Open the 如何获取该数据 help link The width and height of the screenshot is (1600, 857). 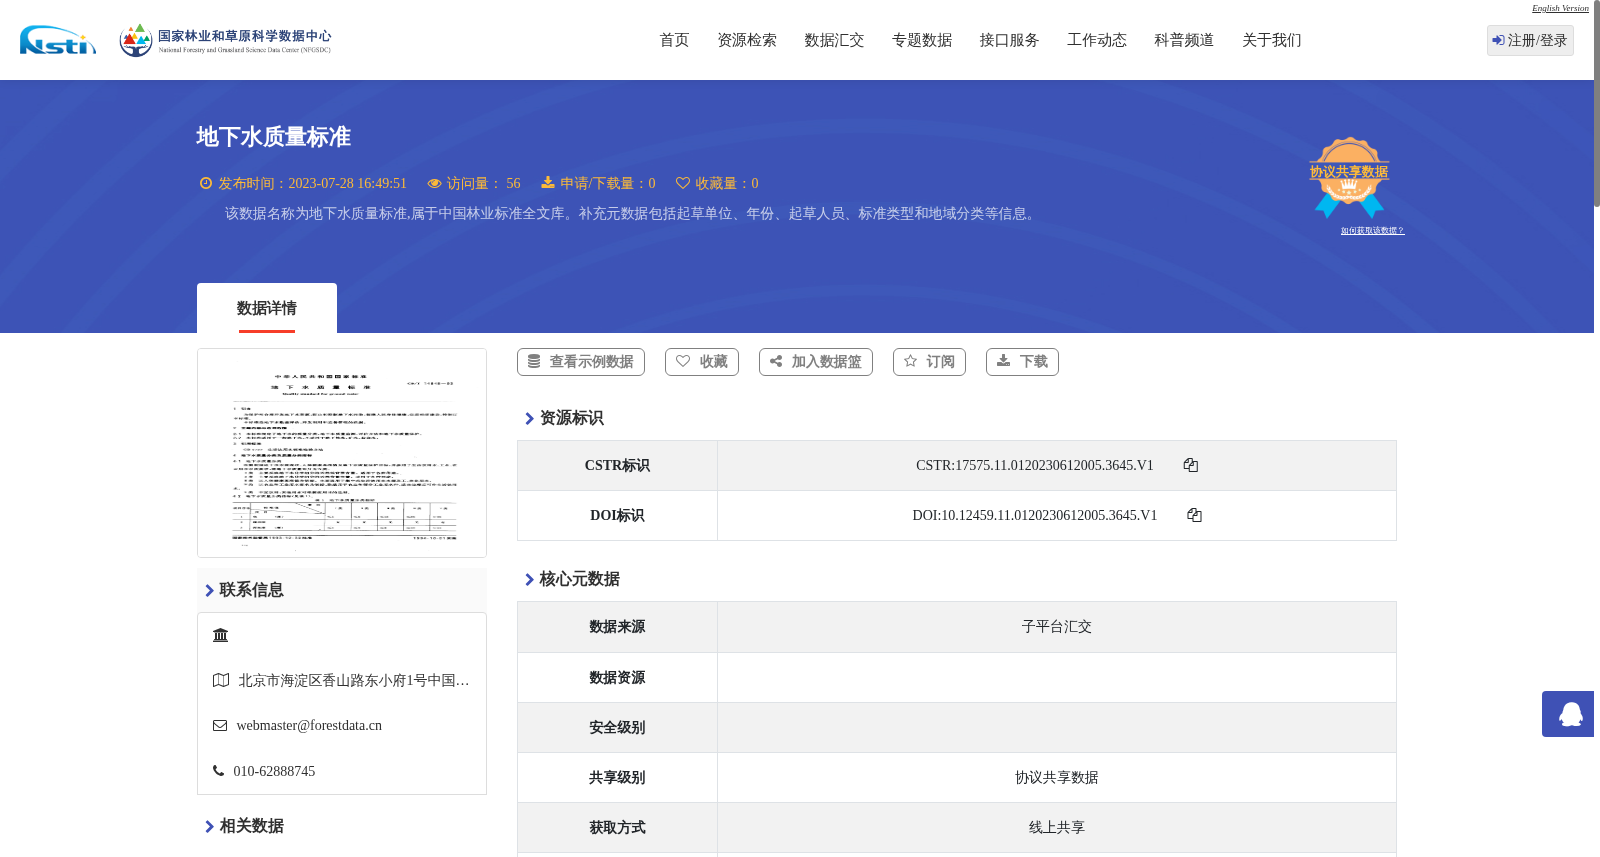click(1372, 231)
